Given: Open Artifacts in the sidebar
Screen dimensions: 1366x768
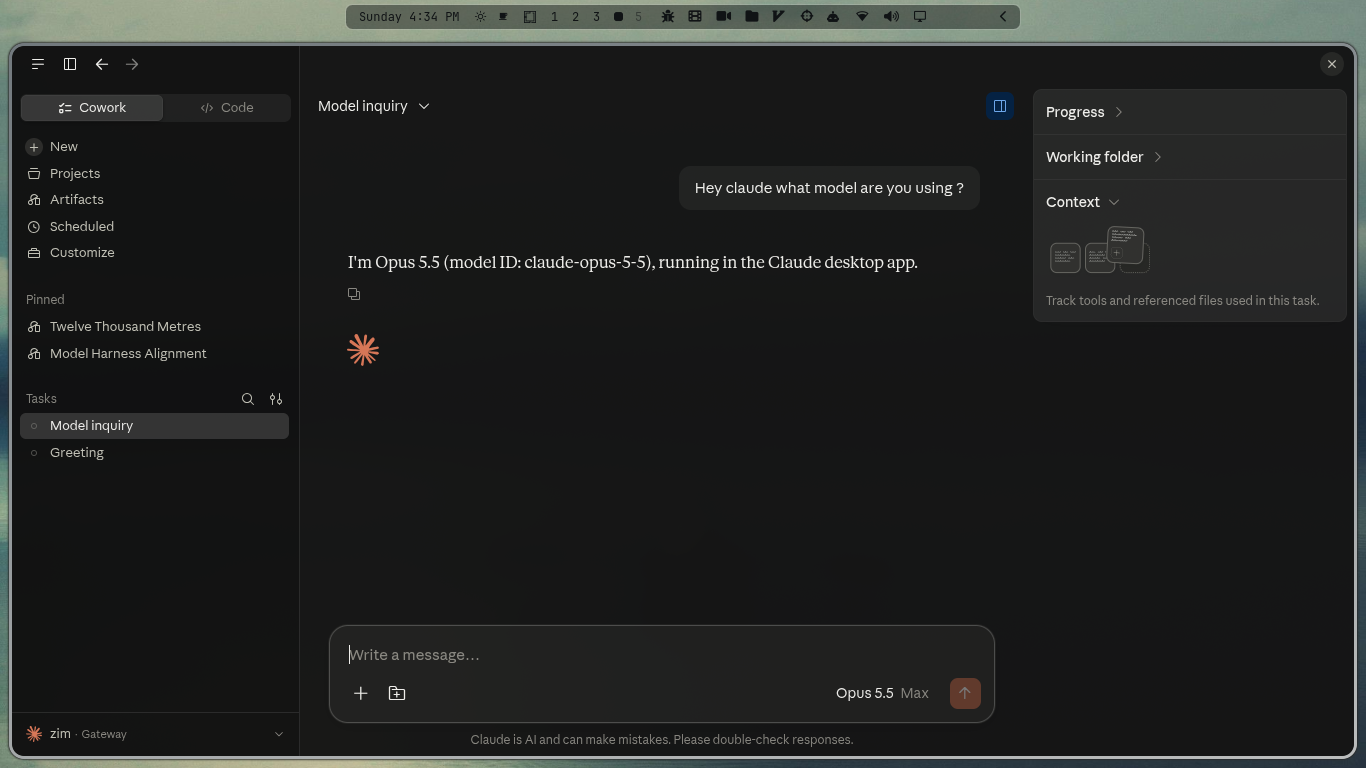Looking at the screenshot, I should click(x=77, y=199).
